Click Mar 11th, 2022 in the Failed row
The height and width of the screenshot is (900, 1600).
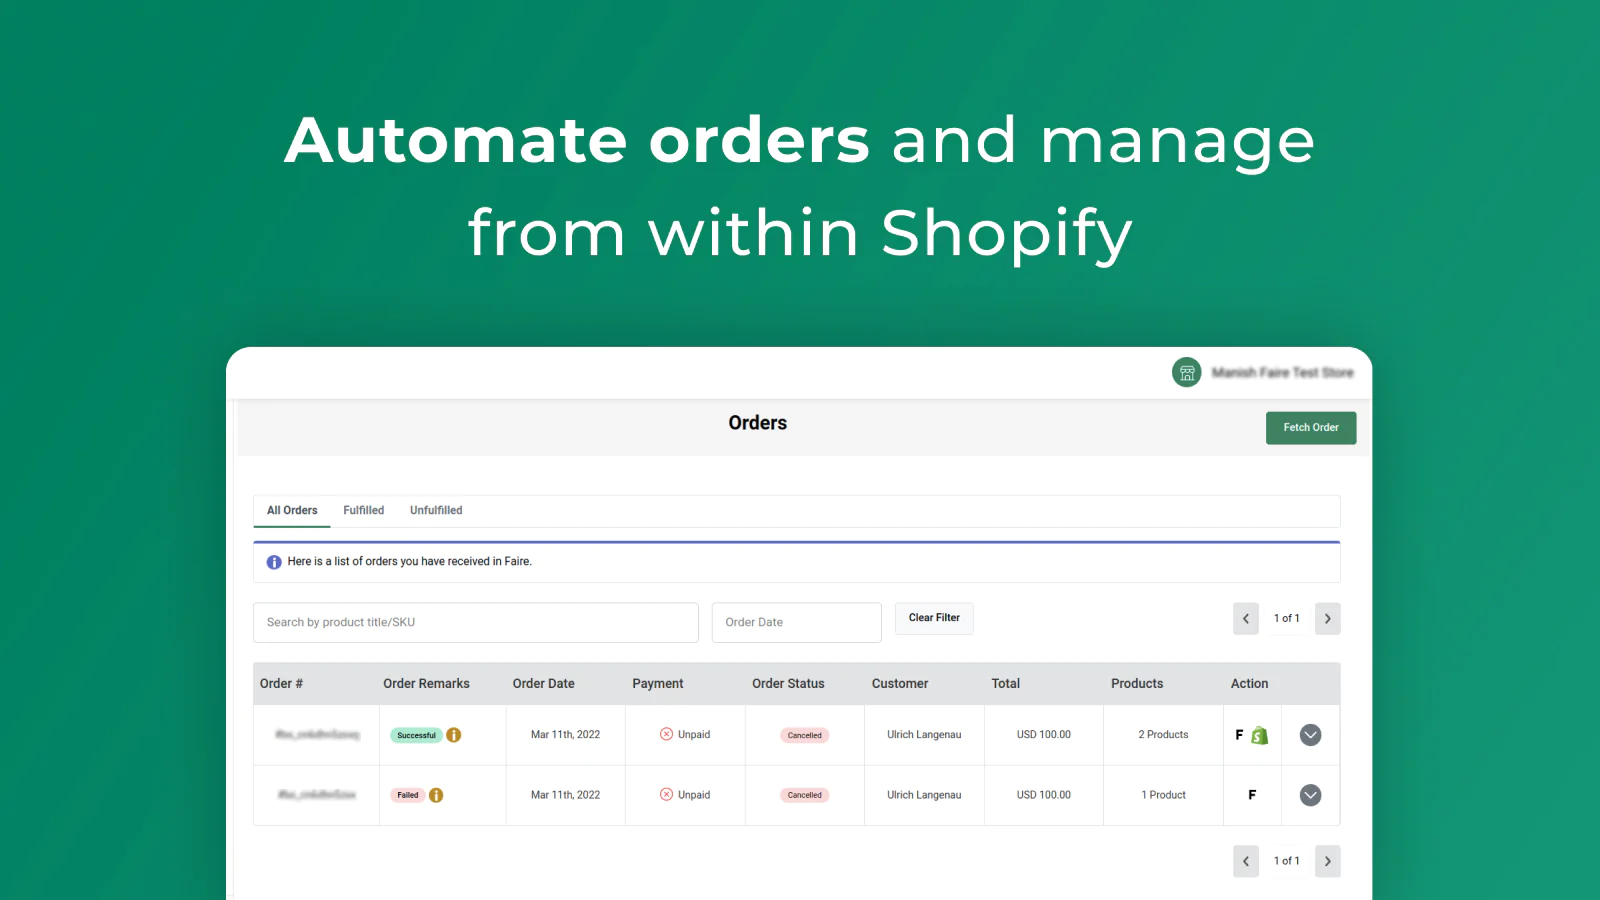click(x=566, y=795)
